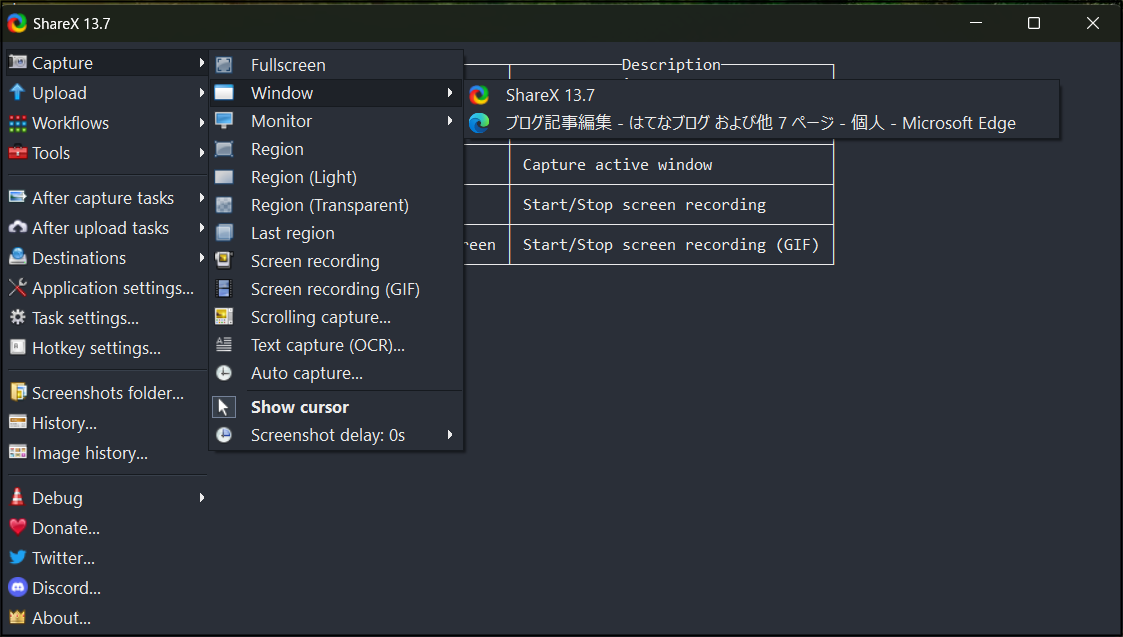Expand the Screenshot delay submenu arrow

pyautogui.click(x=450, y=435)
